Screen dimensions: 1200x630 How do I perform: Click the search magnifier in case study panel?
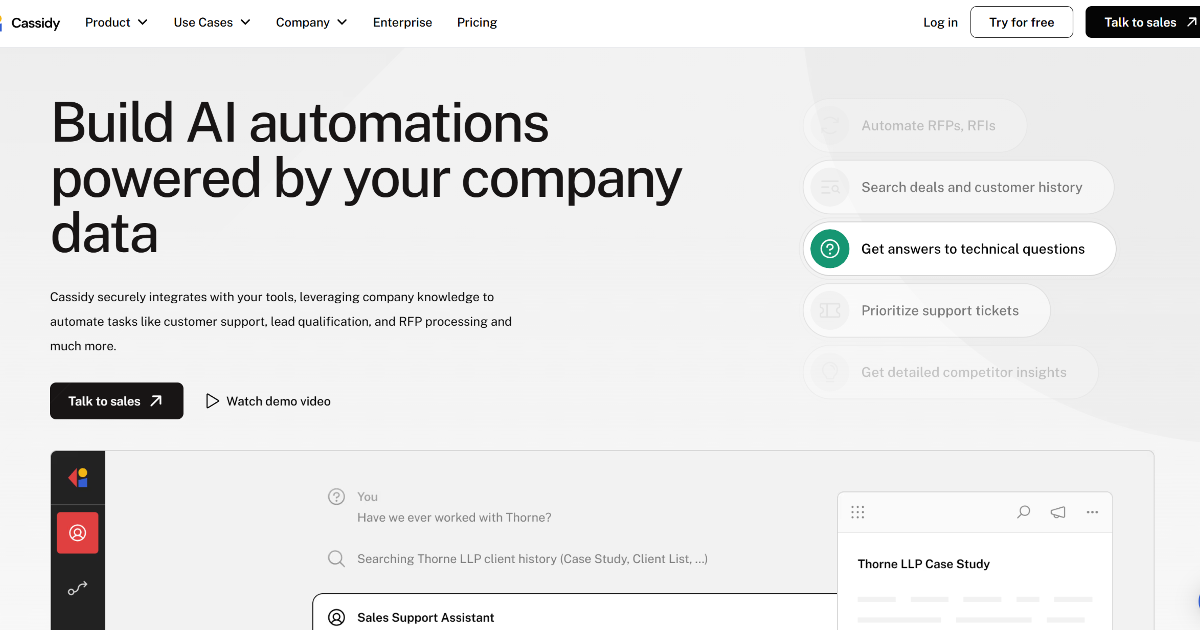[1023, 512]
